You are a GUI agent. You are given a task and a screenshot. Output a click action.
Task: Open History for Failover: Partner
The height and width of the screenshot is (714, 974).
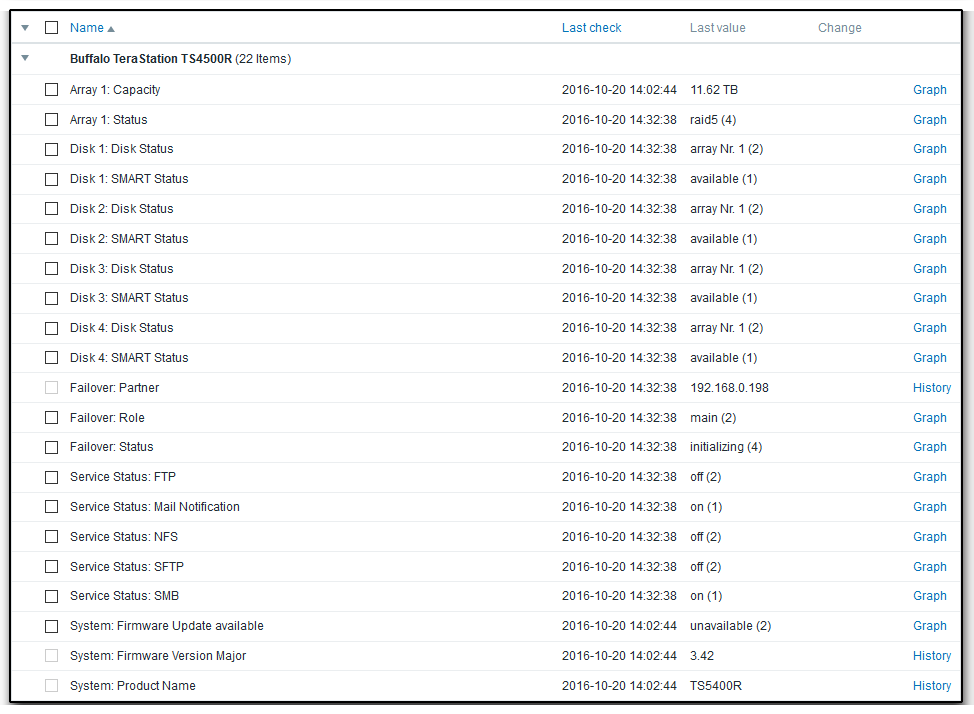click(x=931, y=388)
